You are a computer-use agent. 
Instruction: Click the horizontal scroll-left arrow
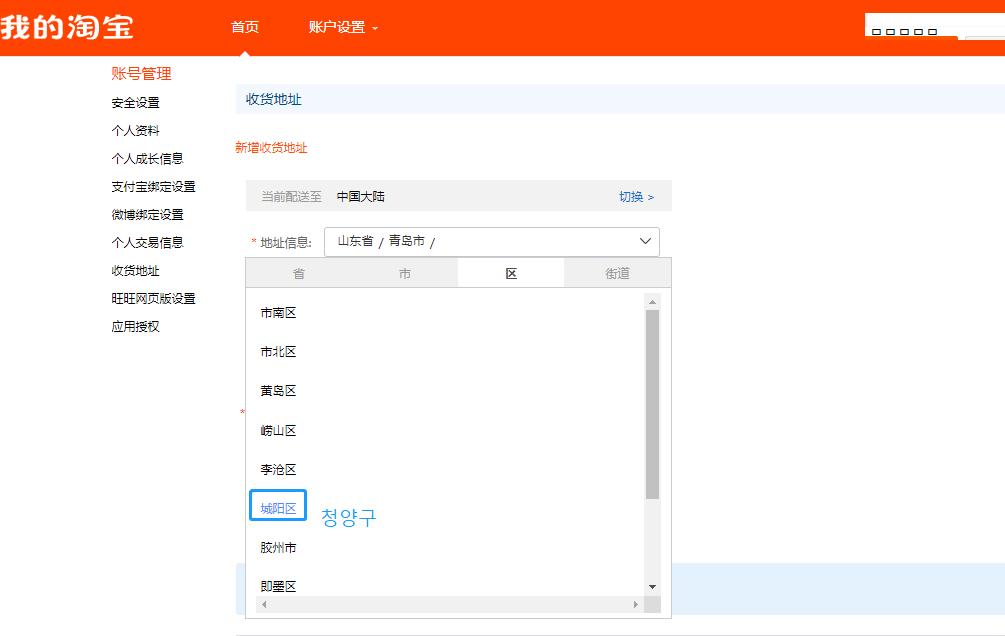pos(264,605)
